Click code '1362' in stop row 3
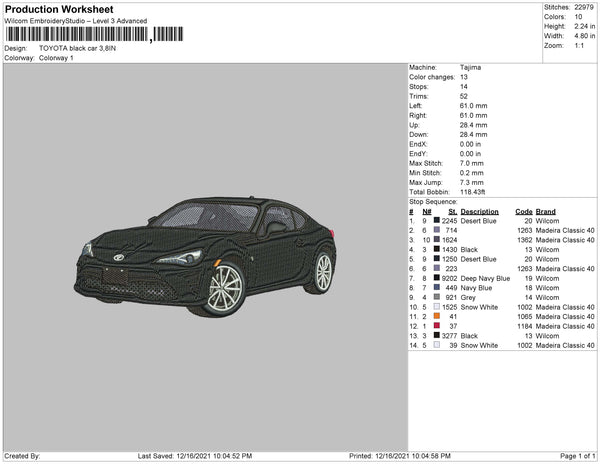 click(525, 240)
